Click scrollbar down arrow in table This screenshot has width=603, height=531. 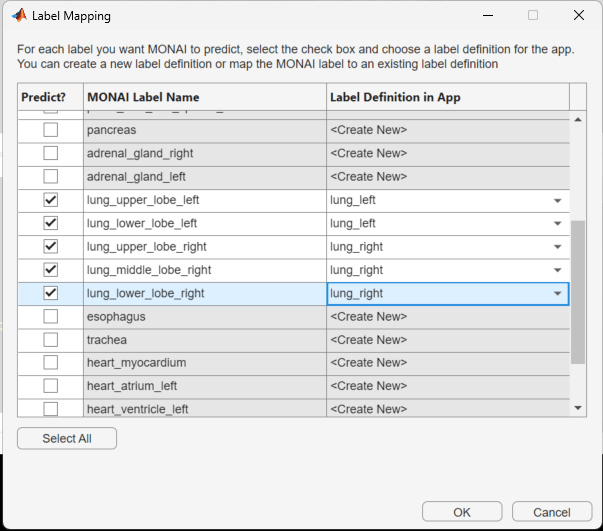(x=578, y=408)
